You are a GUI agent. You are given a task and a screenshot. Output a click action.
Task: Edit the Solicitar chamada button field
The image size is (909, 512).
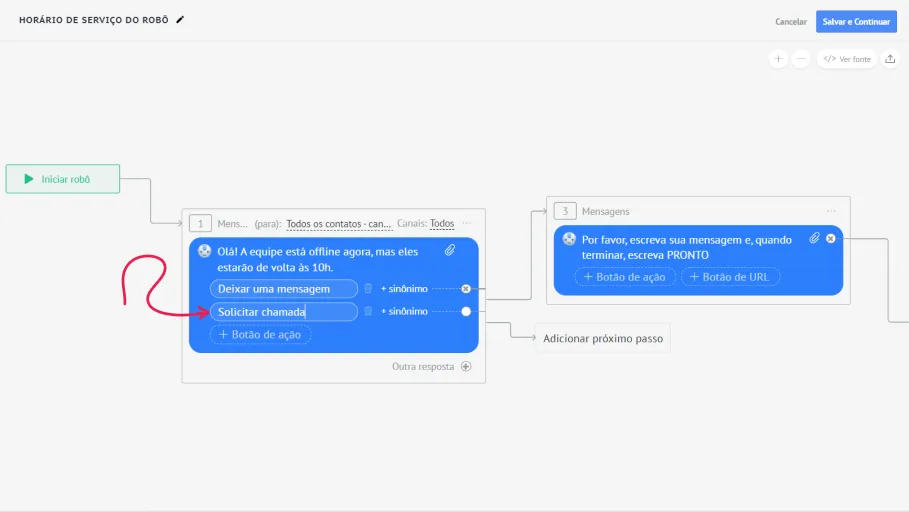coord(283,312)
